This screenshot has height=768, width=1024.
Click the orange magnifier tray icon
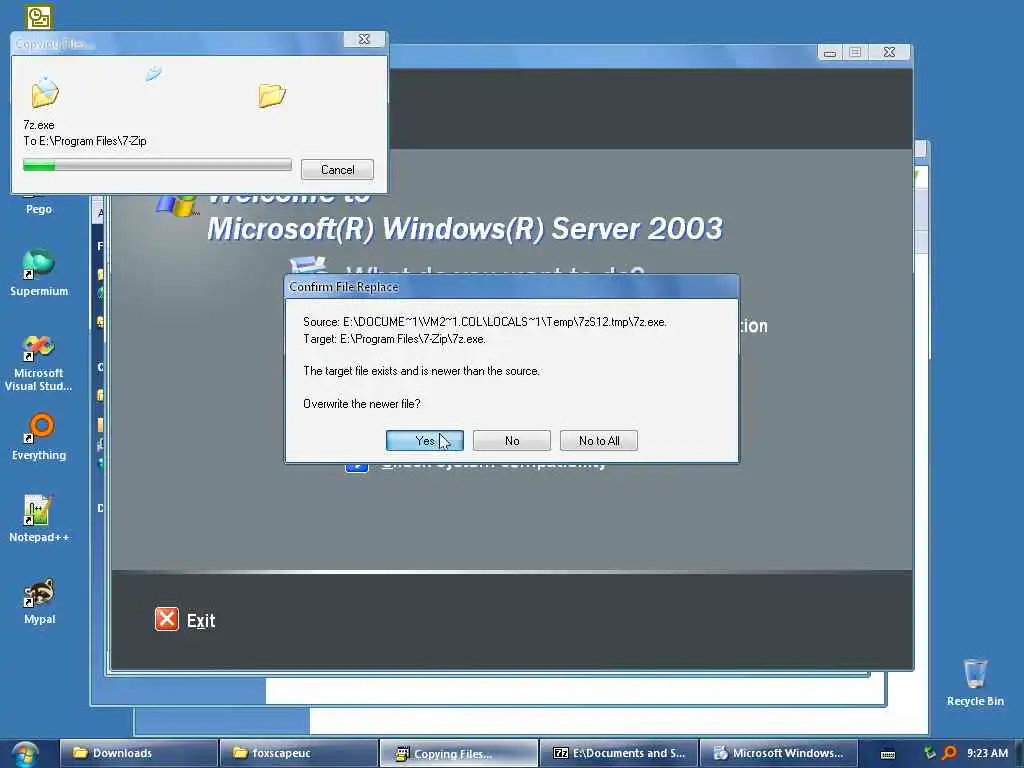949,753
